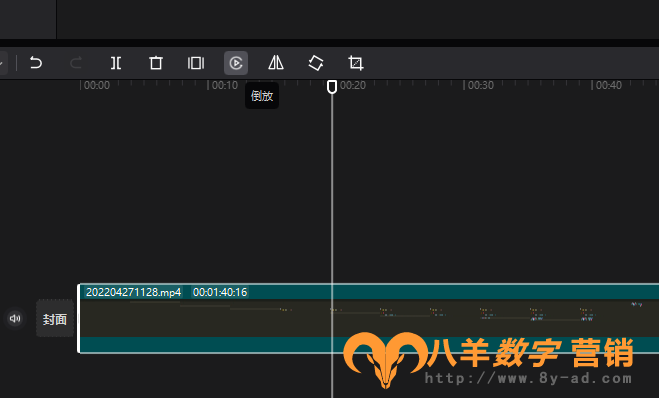Select the video clip thumbnail strip
659x398 pixels.
tap(369, 318)
